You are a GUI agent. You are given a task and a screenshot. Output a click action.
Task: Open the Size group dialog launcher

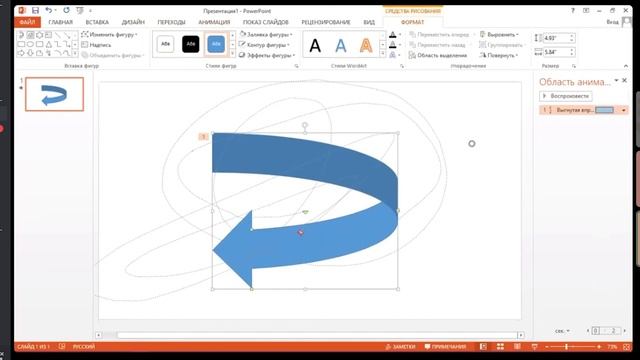click(x=573, y=66)
